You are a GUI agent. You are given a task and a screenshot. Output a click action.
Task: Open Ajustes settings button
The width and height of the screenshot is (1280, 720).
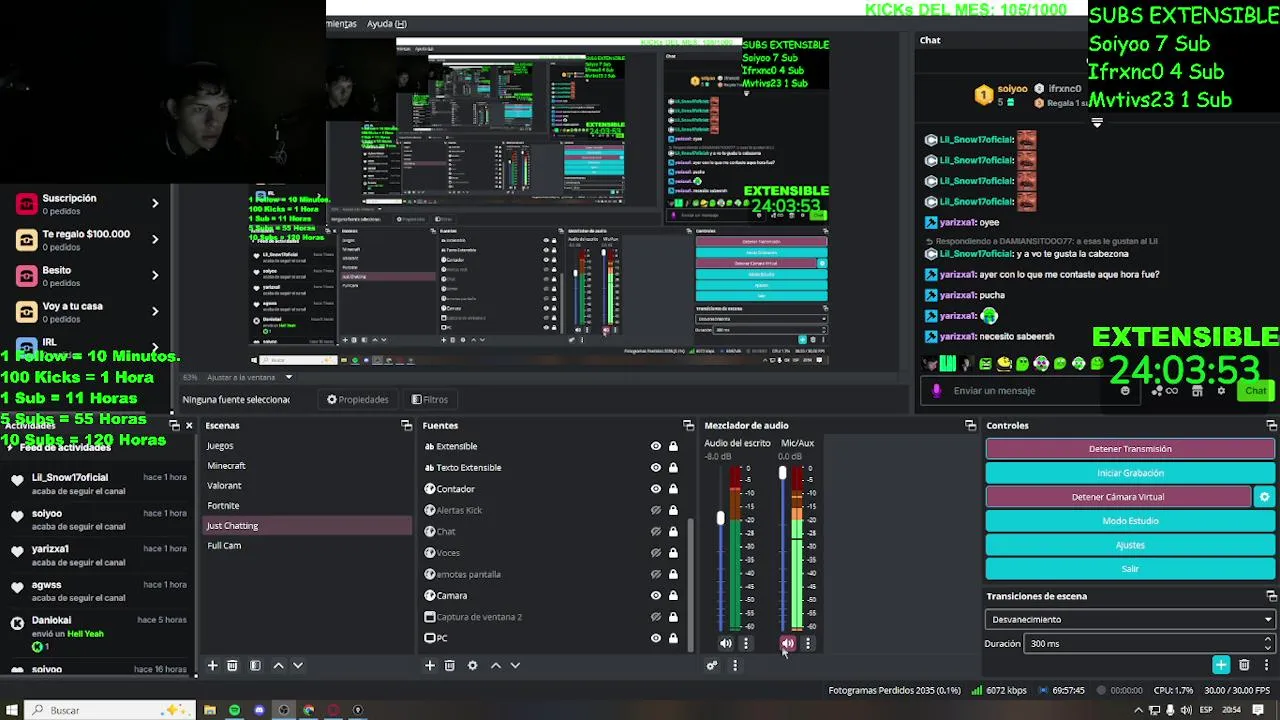coord(1130,545)
